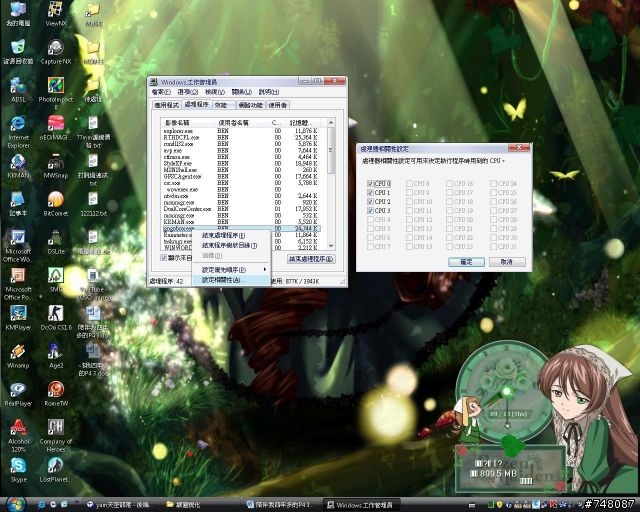Click the process list scroll-up arrow

tap(331, 123)
